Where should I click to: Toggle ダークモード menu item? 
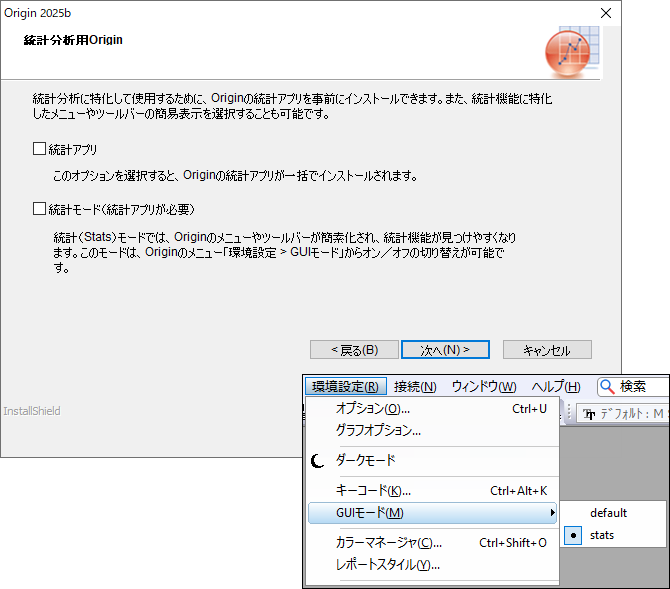point(432,460)
